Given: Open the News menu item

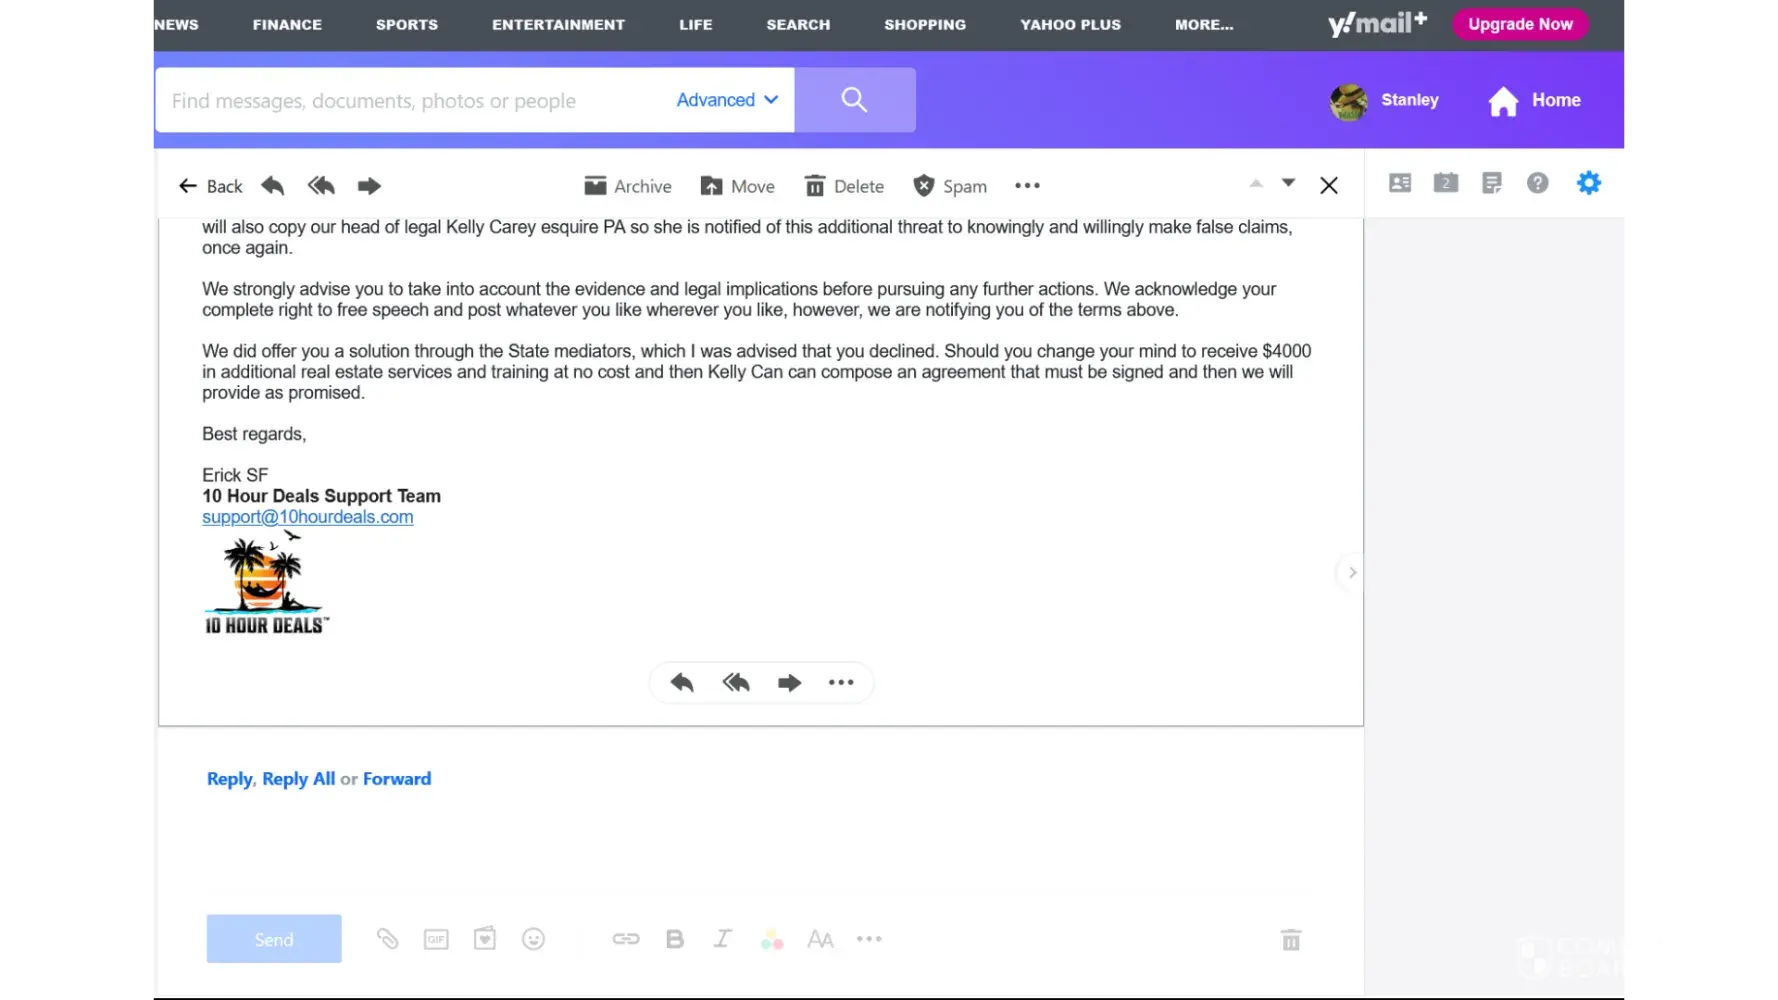Looking at the screenshot, I should [x=176, y=25].
